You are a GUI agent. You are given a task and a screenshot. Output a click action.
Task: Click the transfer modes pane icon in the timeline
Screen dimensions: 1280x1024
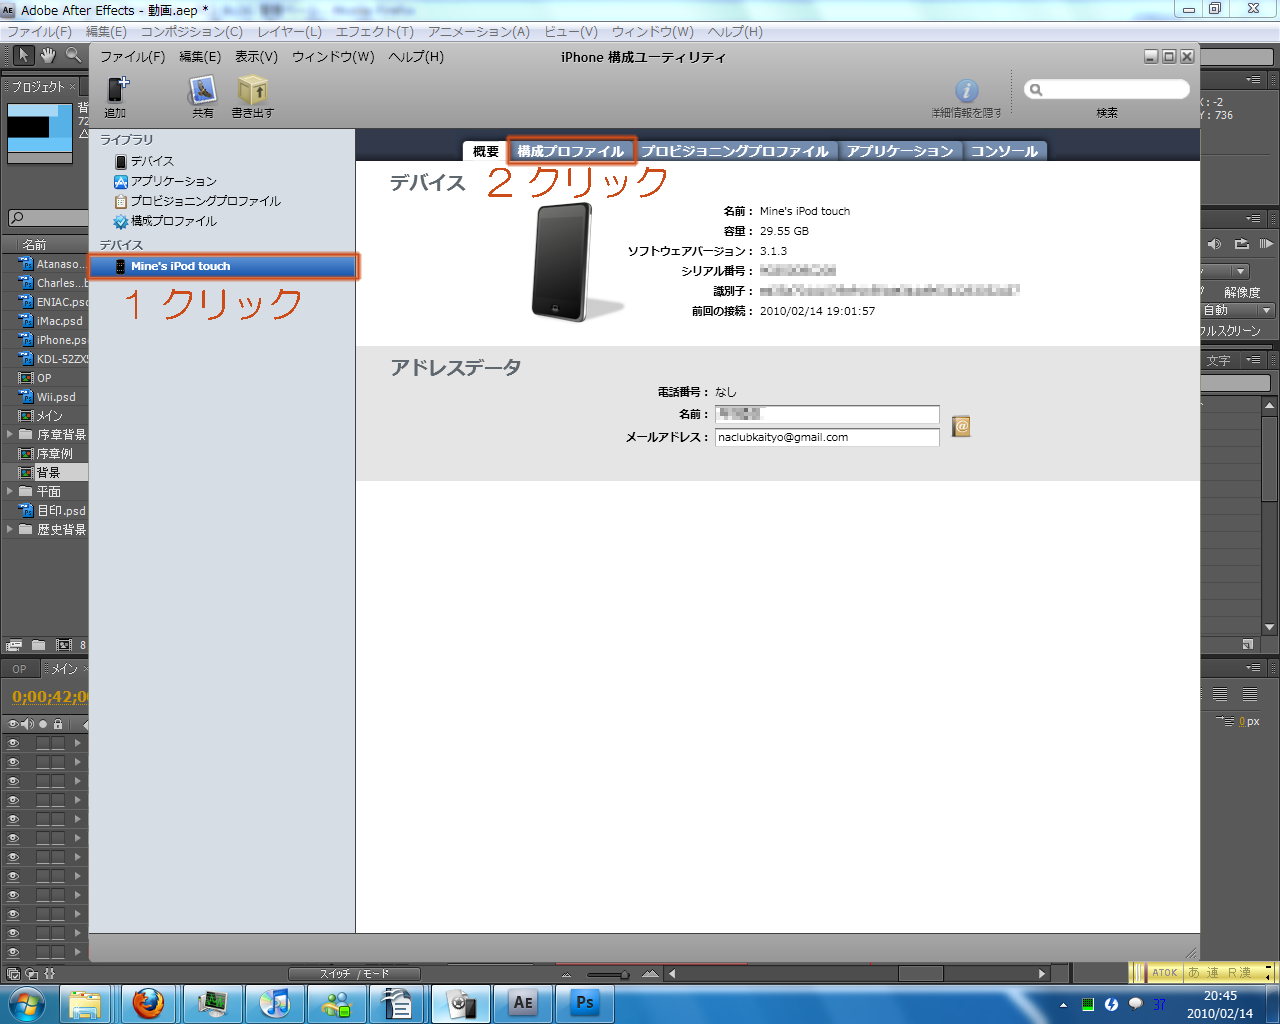(x=32, y=973)
